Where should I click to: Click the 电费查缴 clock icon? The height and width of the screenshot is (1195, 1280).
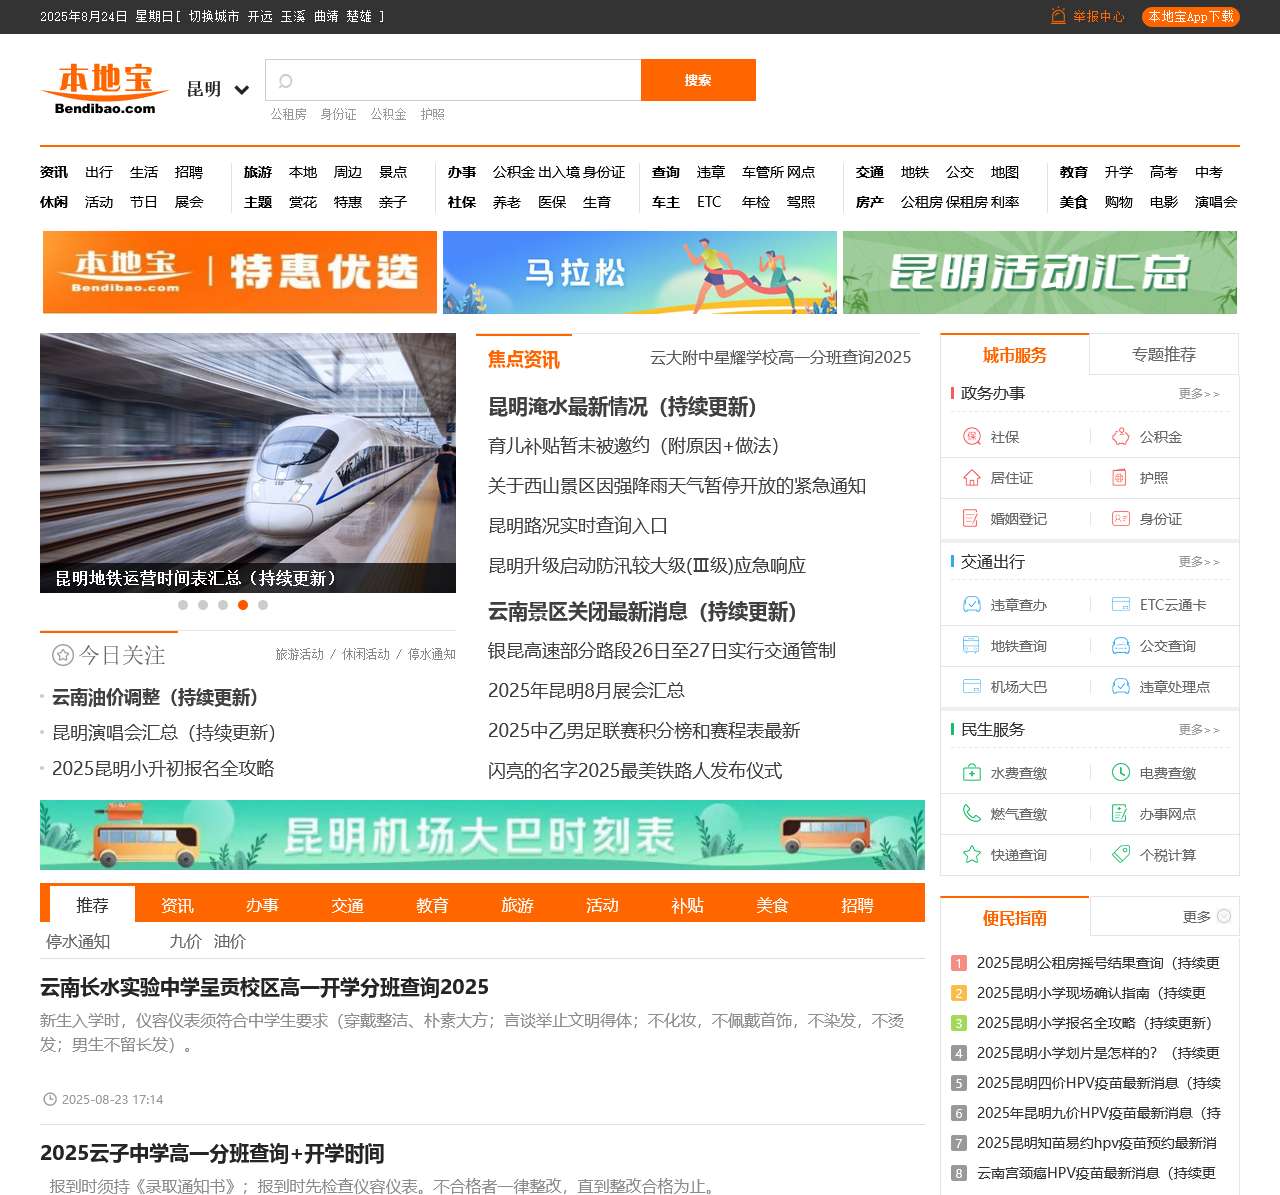coord(1121,773)
